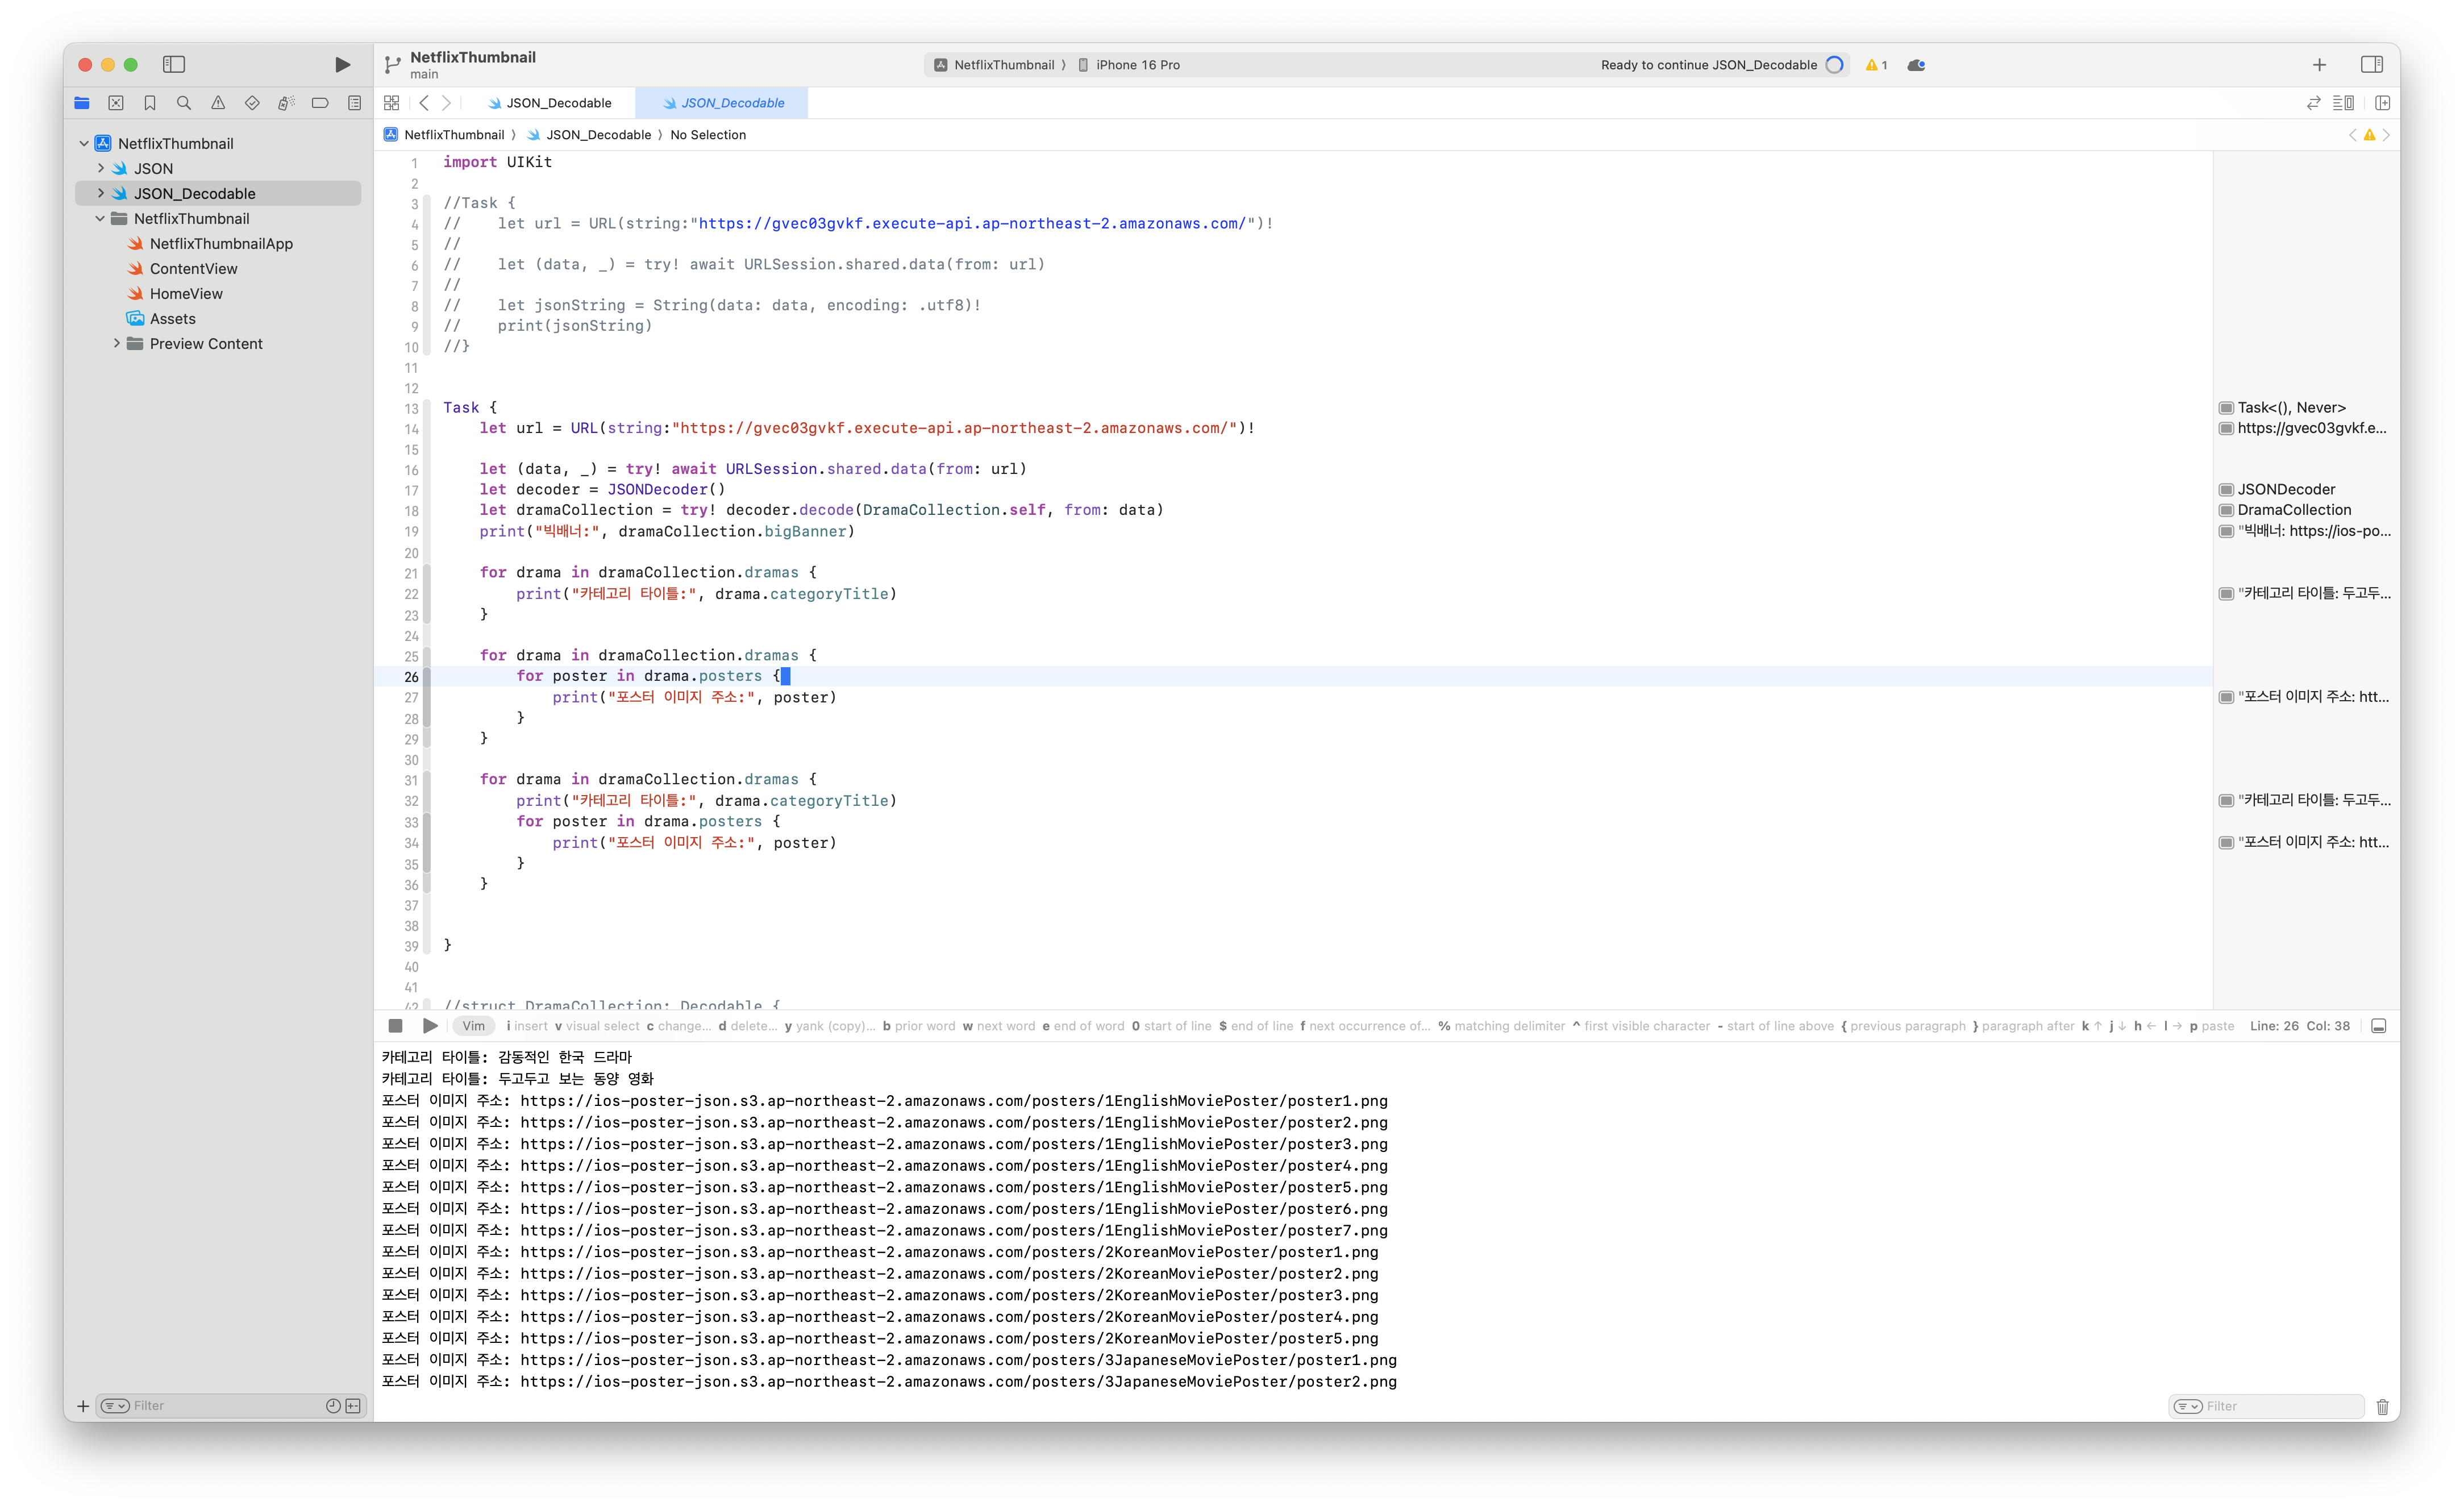Expand the Preview Content folder

[117, 343]
